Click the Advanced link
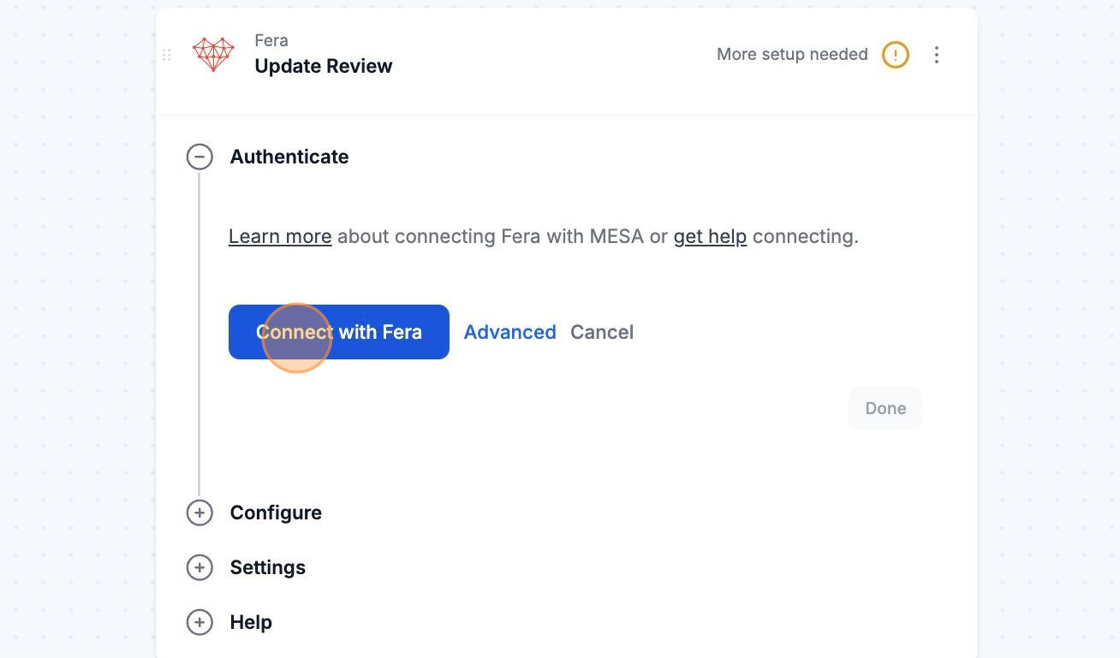 click(x=510, y=332)
